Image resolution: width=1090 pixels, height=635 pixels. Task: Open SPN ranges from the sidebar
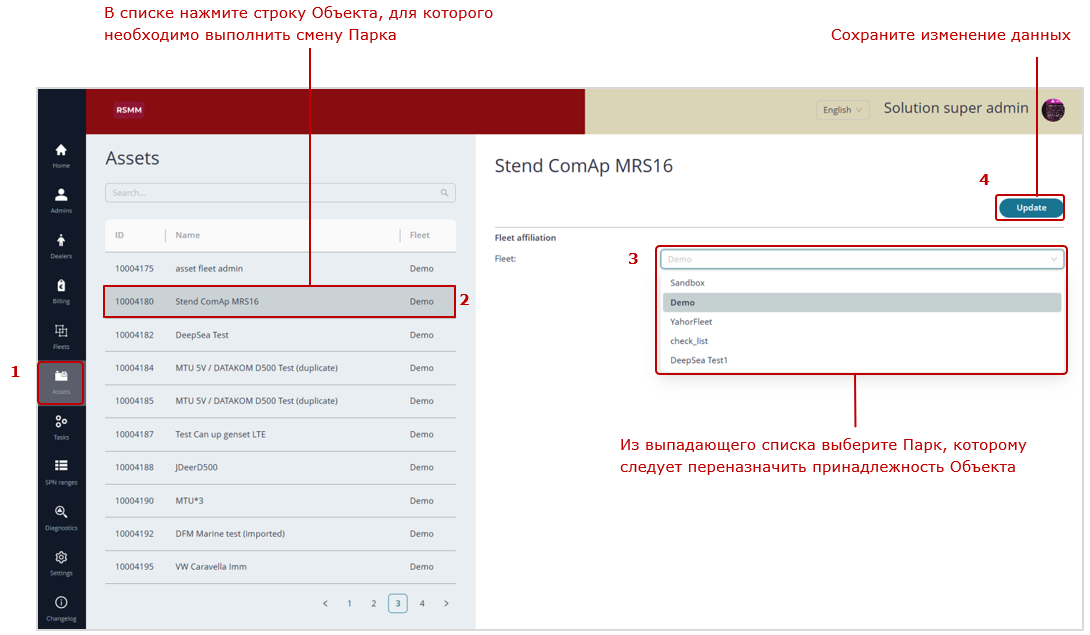tap(61, 467)
